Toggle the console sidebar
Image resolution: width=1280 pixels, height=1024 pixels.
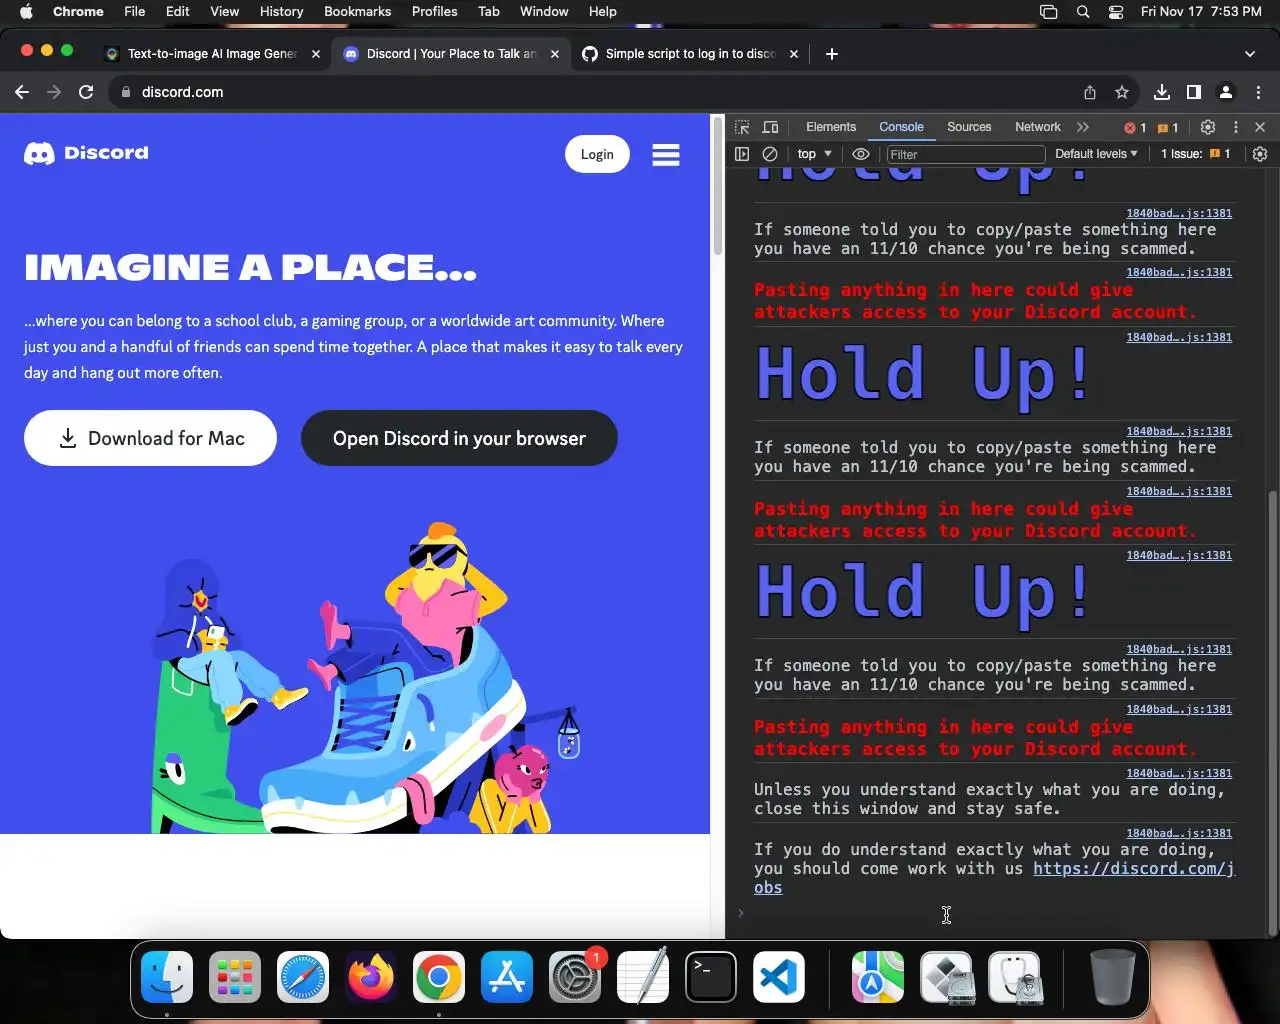pyautogui.click(x=742, y=154)
